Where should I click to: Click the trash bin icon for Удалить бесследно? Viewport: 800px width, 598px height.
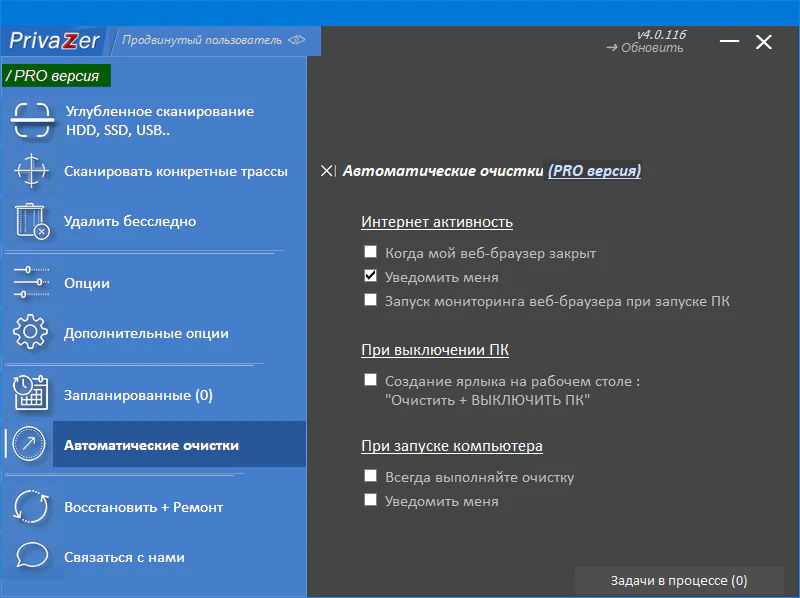[31, 221]
